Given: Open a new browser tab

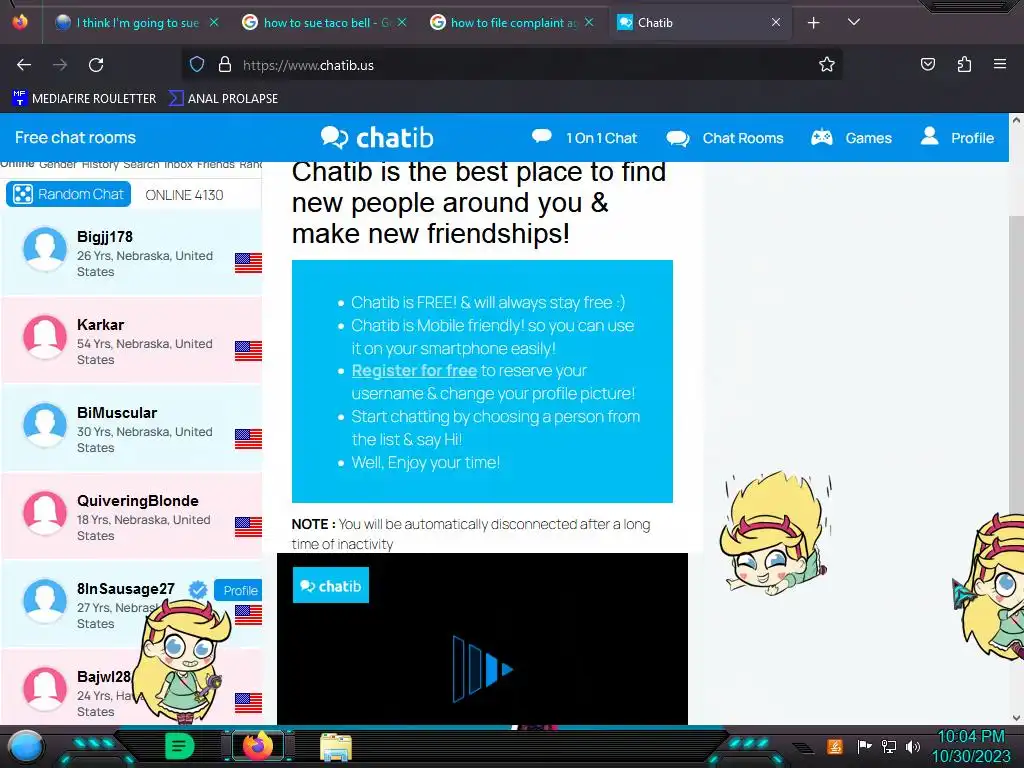Looking at the screenshot, I should (x=813, y=23).
